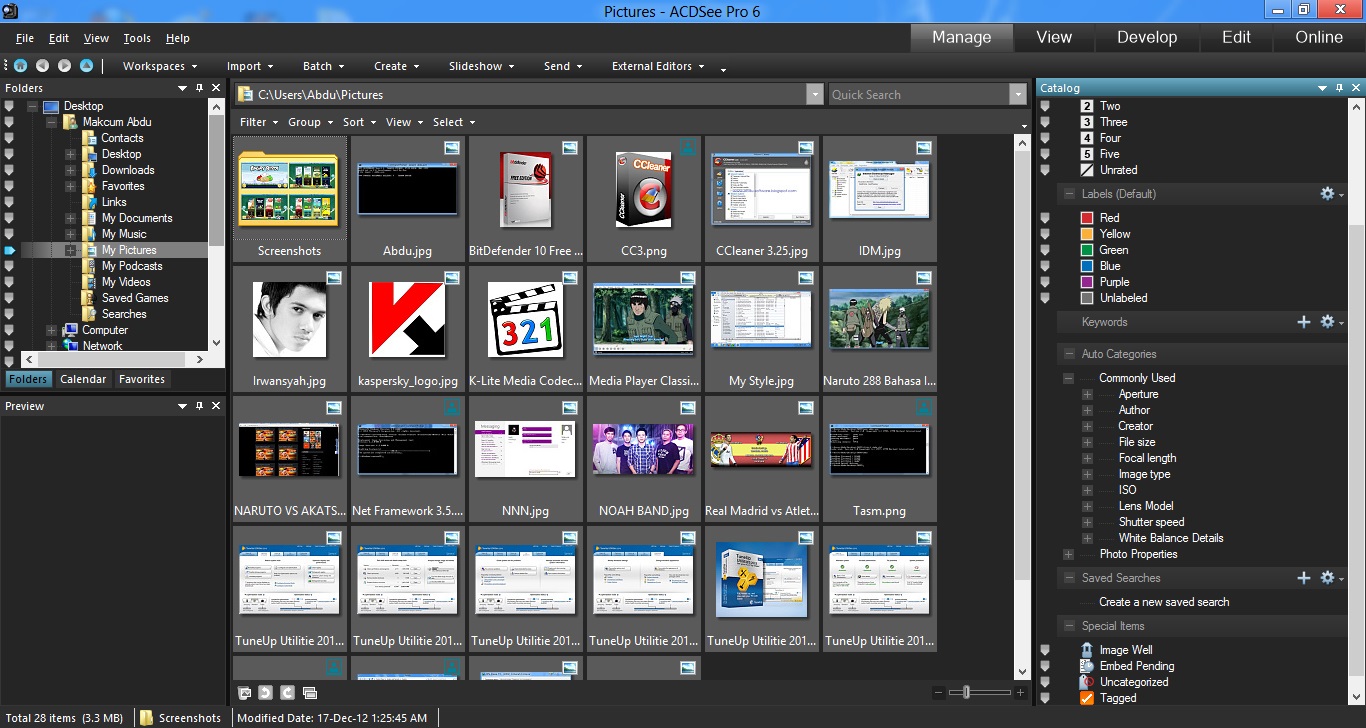Toggle easy-select marker beside My Music
This screenshot has width=1366, height=728.
click(10, 234)
